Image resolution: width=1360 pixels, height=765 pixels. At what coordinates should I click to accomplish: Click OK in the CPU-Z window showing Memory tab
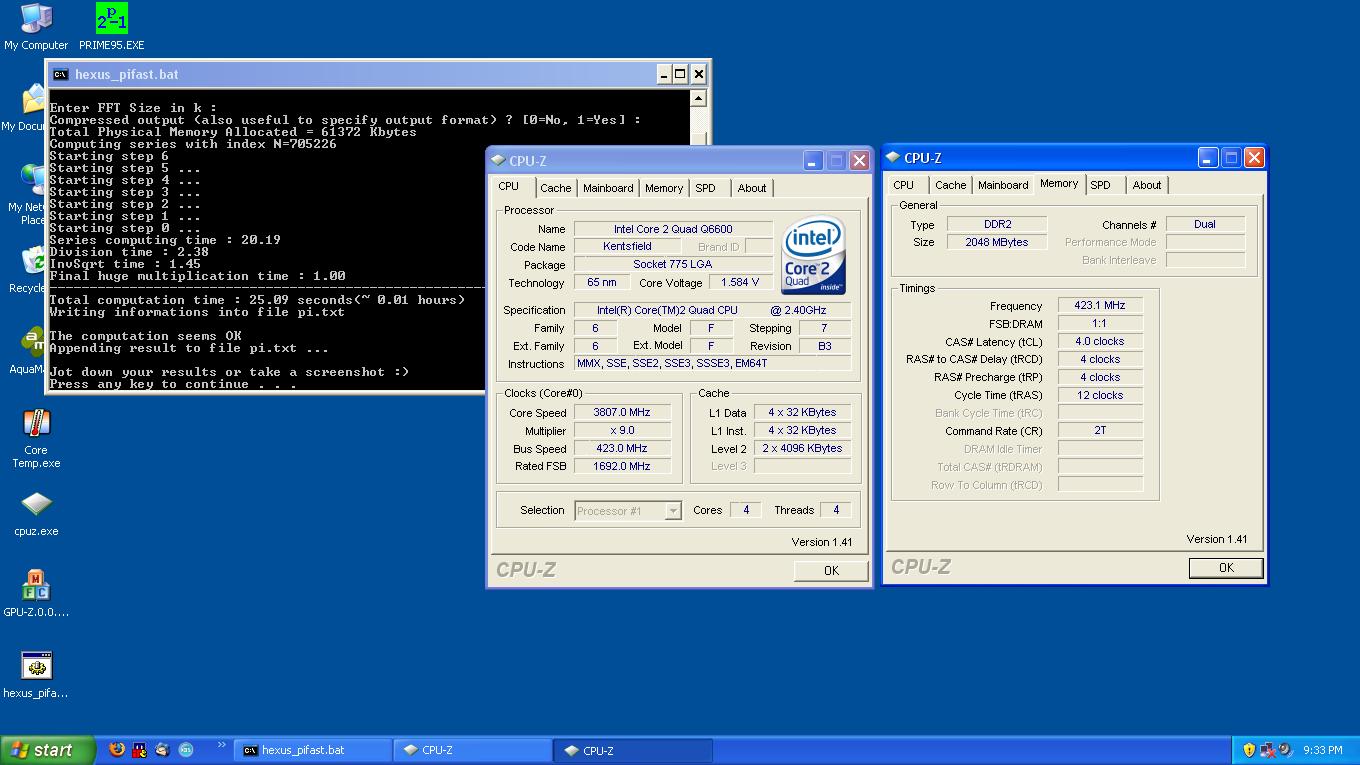1226,567
